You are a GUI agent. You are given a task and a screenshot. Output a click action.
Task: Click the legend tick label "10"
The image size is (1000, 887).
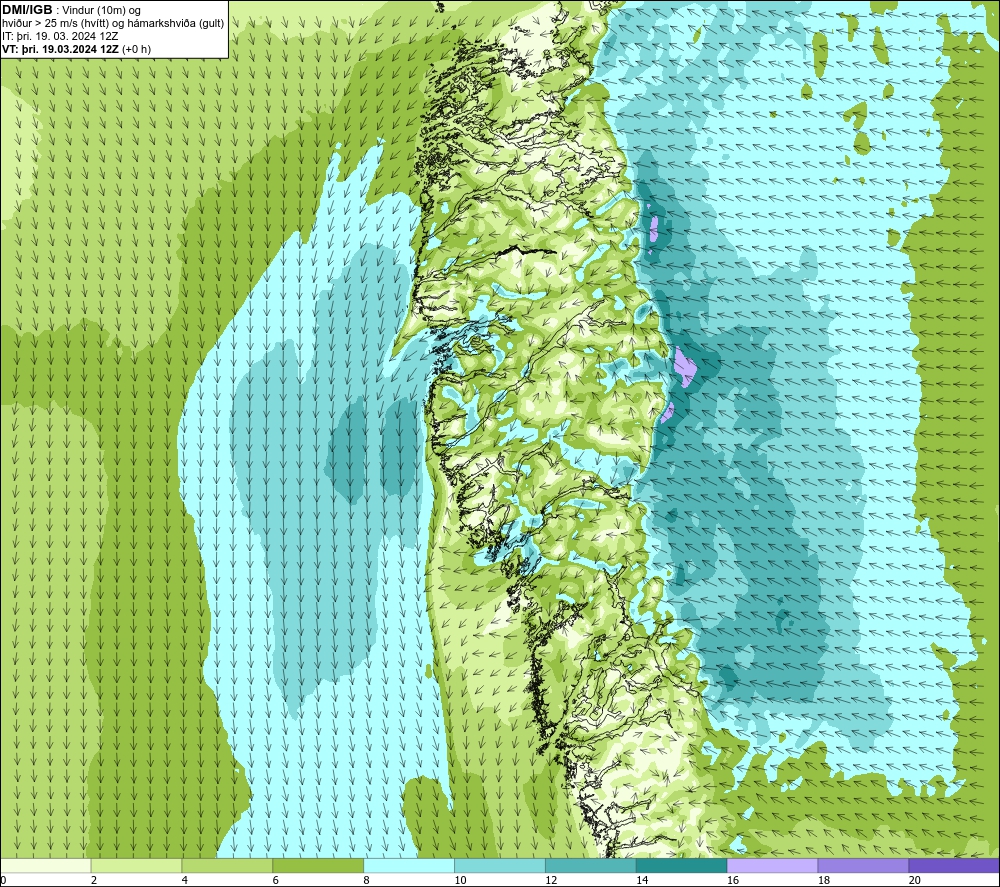460,880
